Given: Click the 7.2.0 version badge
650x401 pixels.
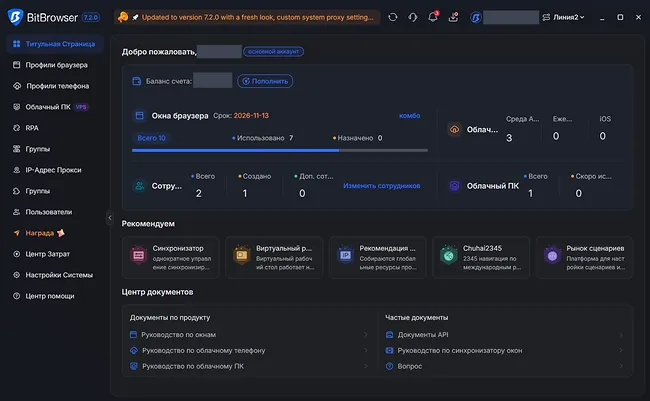Looking at the screenshot, I should (90, 17).
